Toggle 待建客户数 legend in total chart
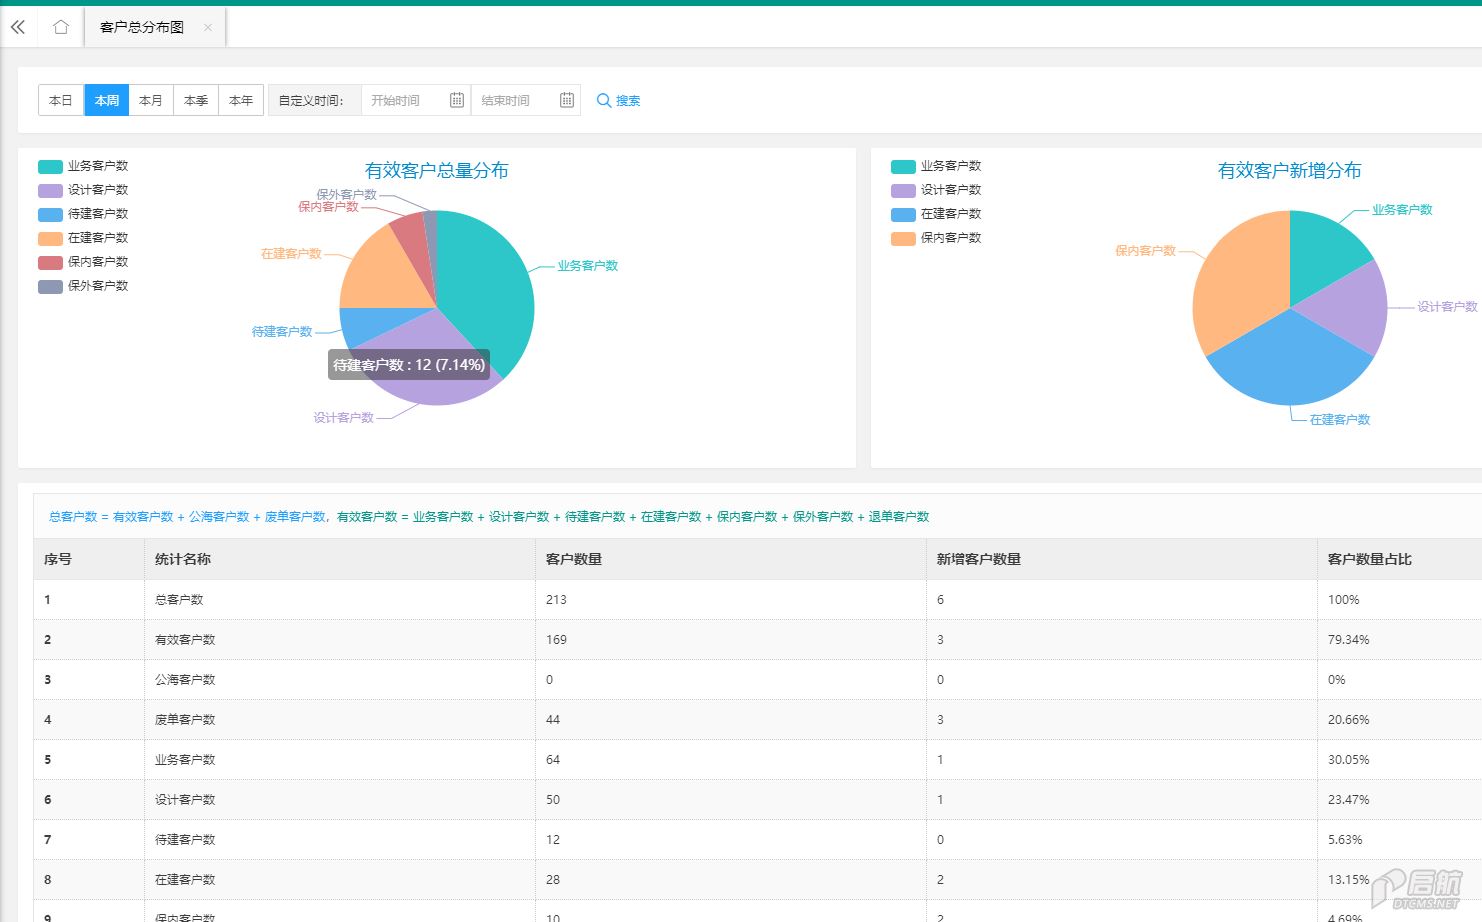The width and height of the screenshot is (1482, 922). (x=84, y=214)
